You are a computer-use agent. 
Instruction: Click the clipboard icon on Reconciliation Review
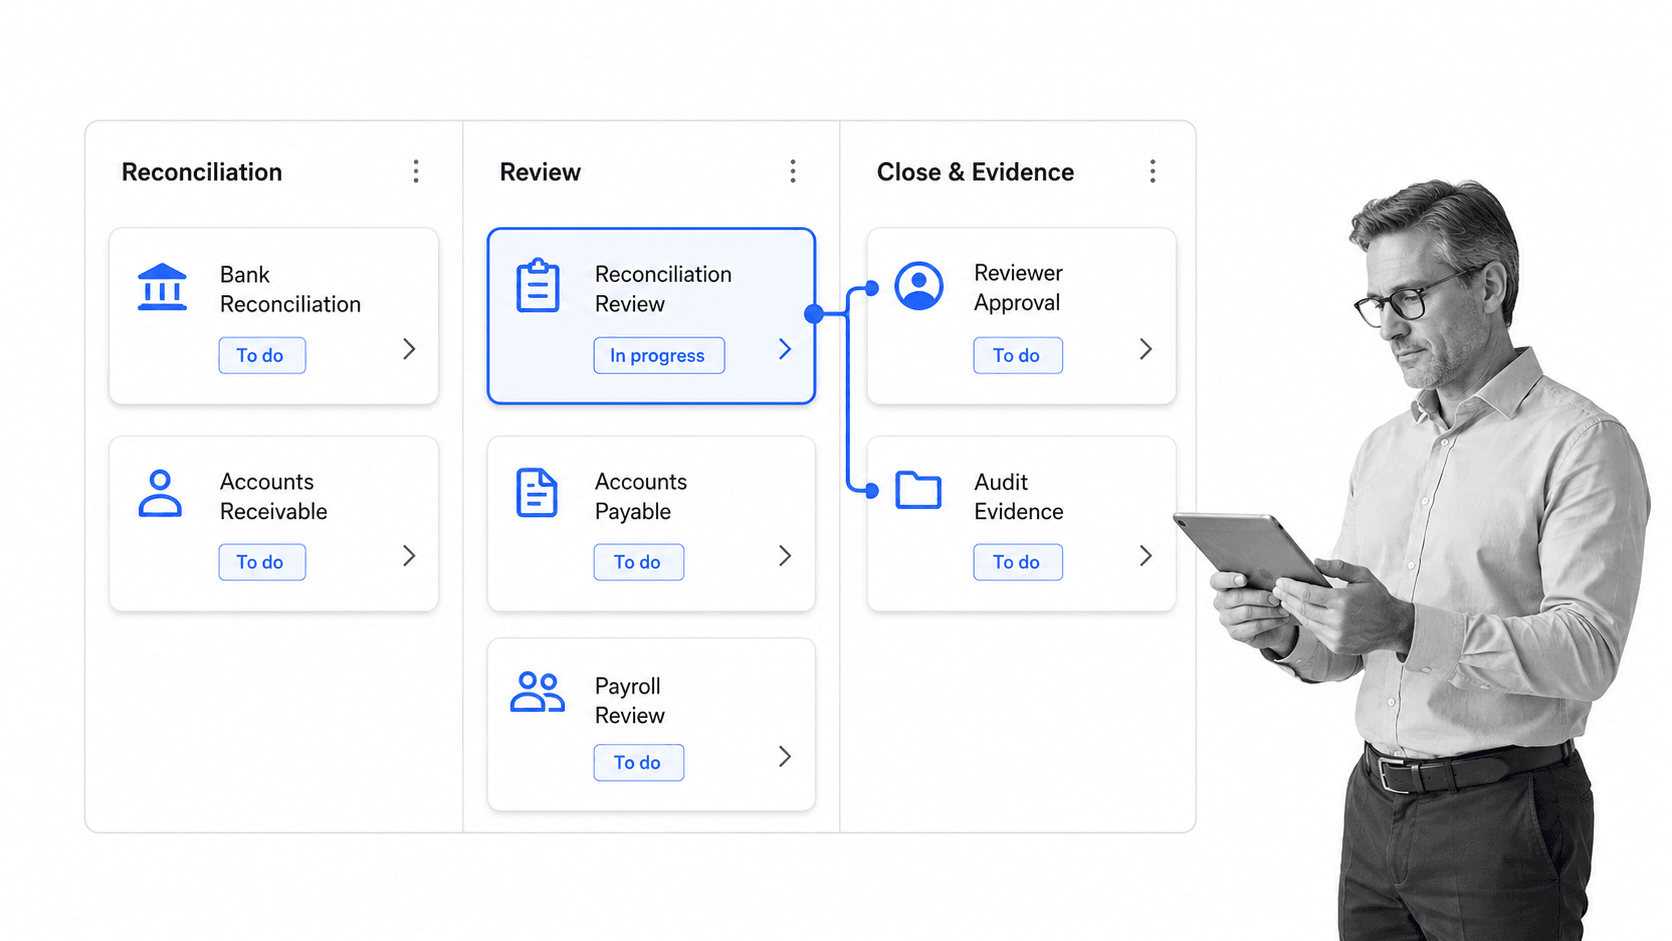538,286
